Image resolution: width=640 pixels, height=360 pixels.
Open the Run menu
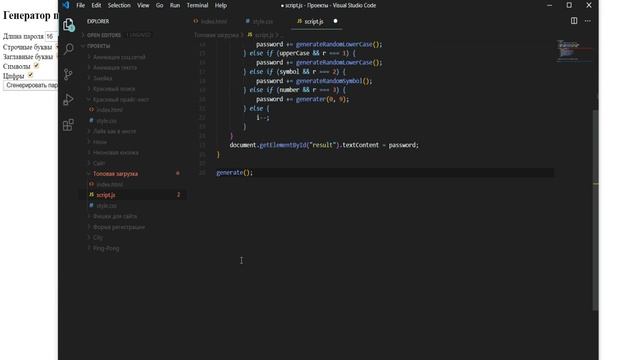pos(175,5)
